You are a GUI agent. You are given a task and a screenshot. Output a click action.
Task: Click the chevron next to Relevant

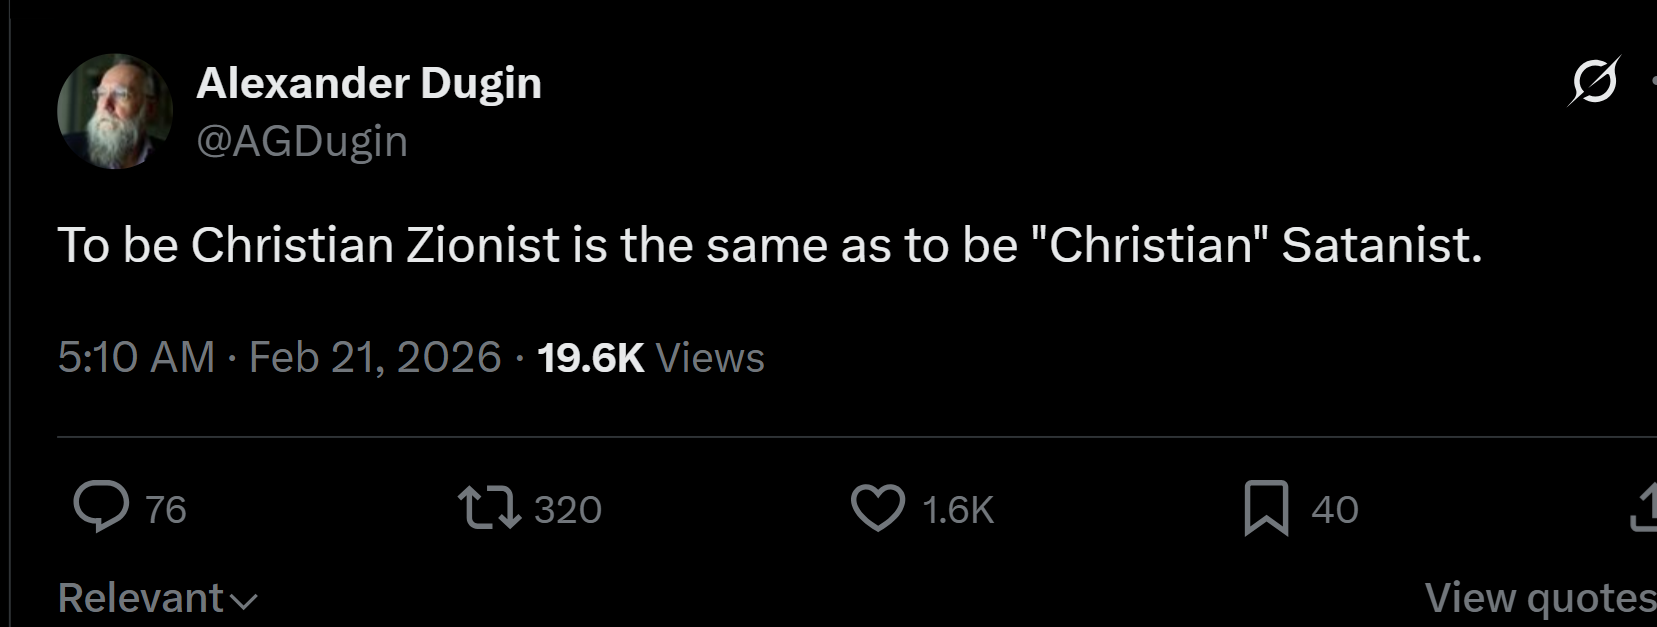243,601
